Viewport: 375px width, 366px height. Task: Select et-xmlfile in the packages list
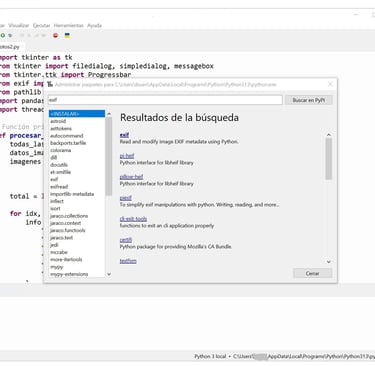tap(61, 172)
